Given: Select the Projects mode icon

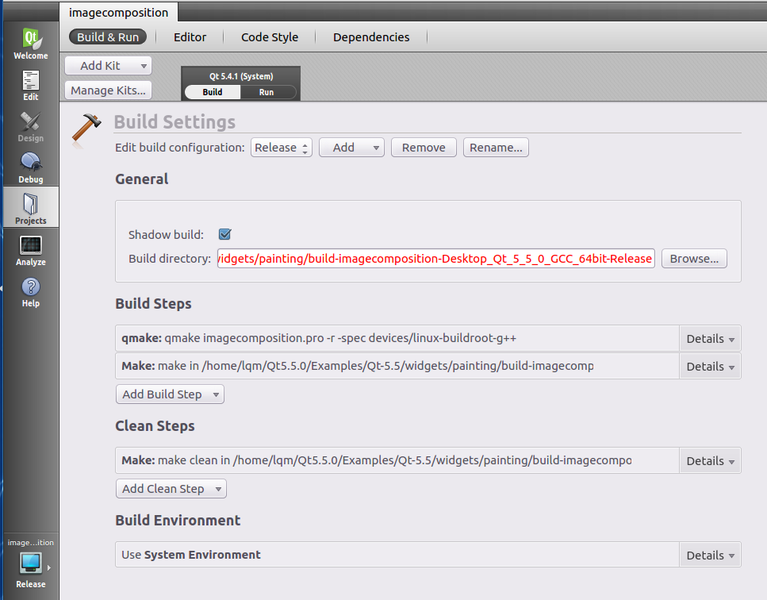Looking at the screenshot, I should [30, 208].
